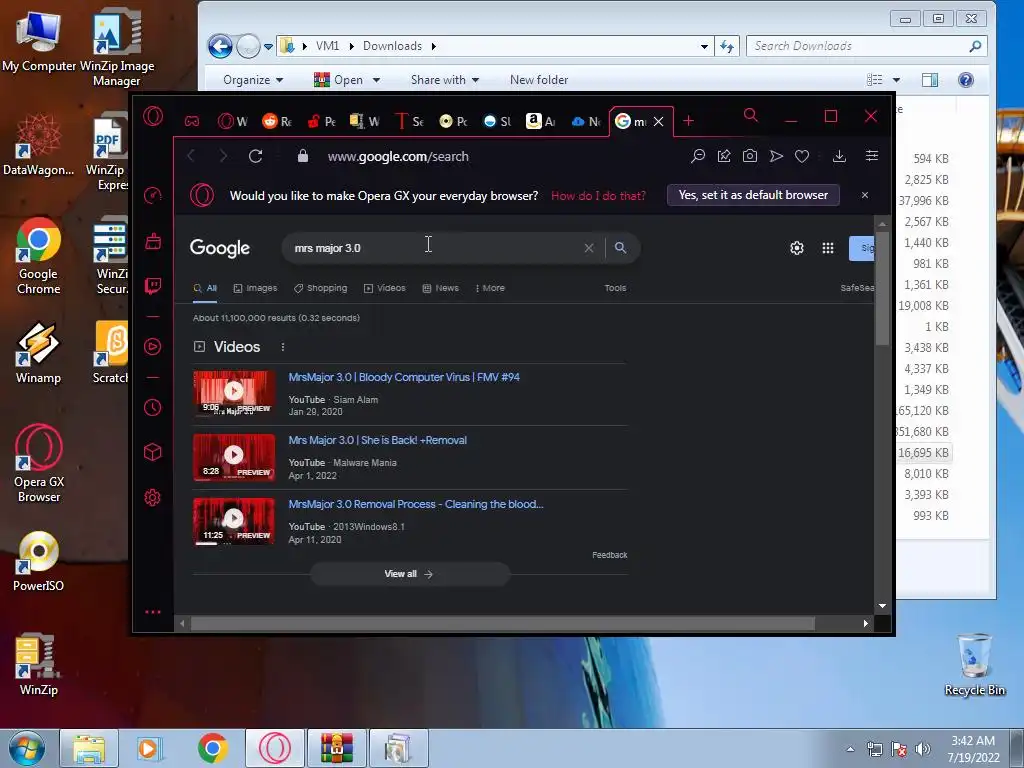
Task: Open Windows Start button
Action: [26, 748]
